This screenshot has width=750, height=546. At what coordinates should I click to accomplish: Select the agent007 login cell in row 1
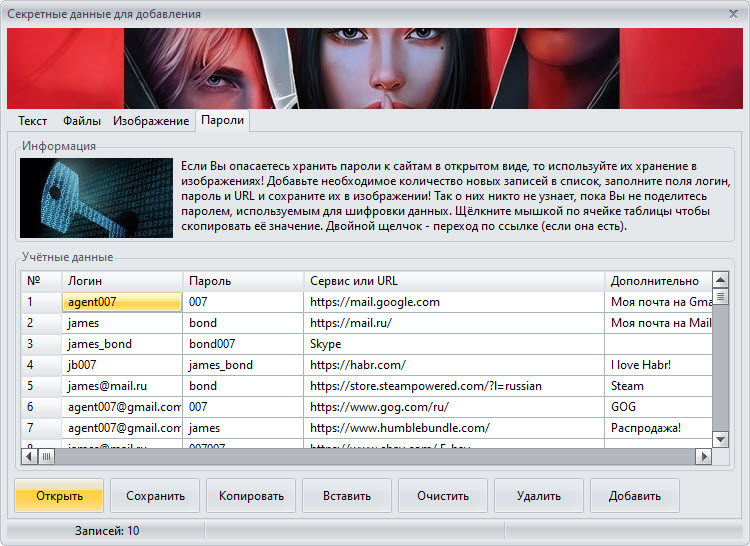[122, 302]
